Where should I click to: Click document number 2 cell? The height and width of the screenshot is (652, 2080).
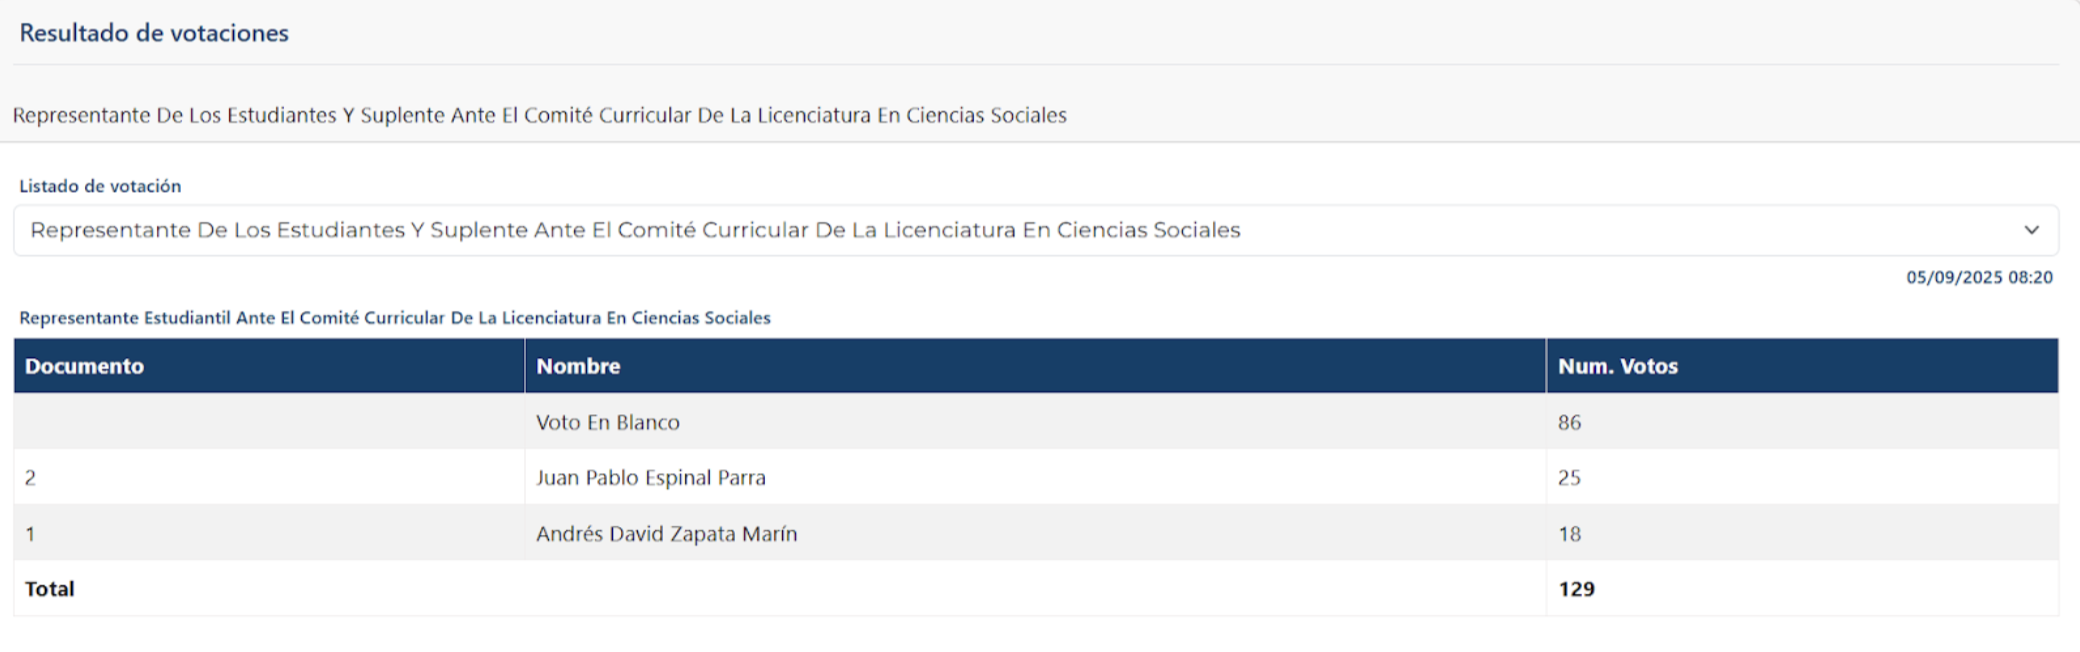[269, 477]
